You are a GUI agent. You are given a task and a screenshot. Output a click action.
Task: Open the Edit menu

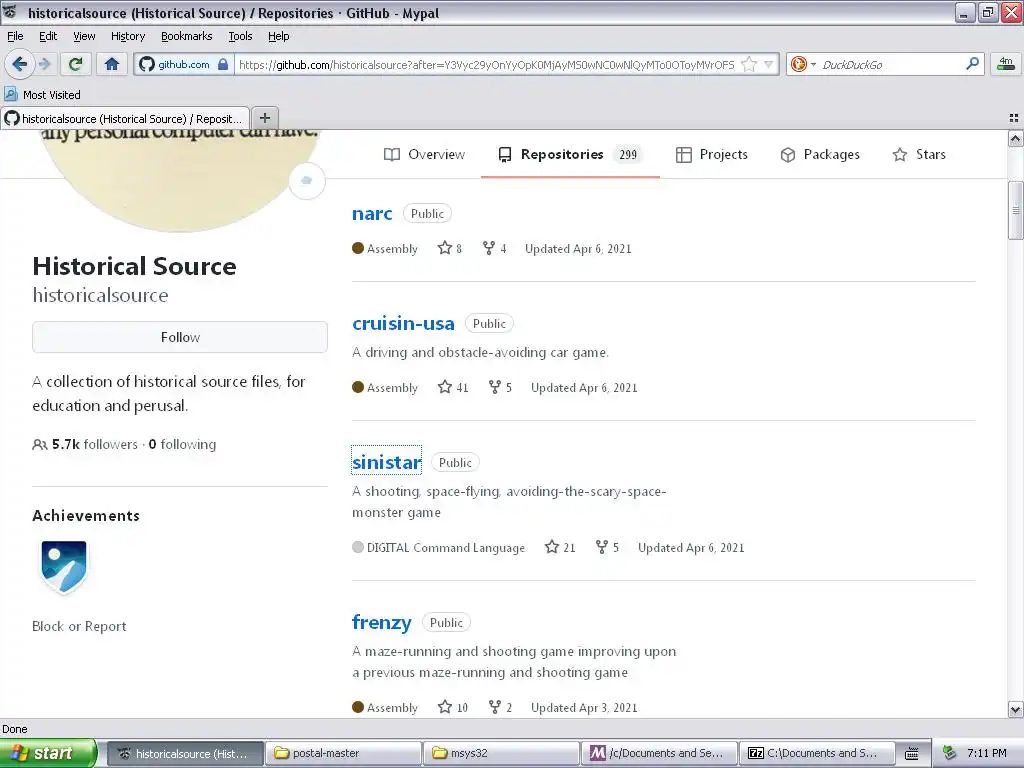48,36
